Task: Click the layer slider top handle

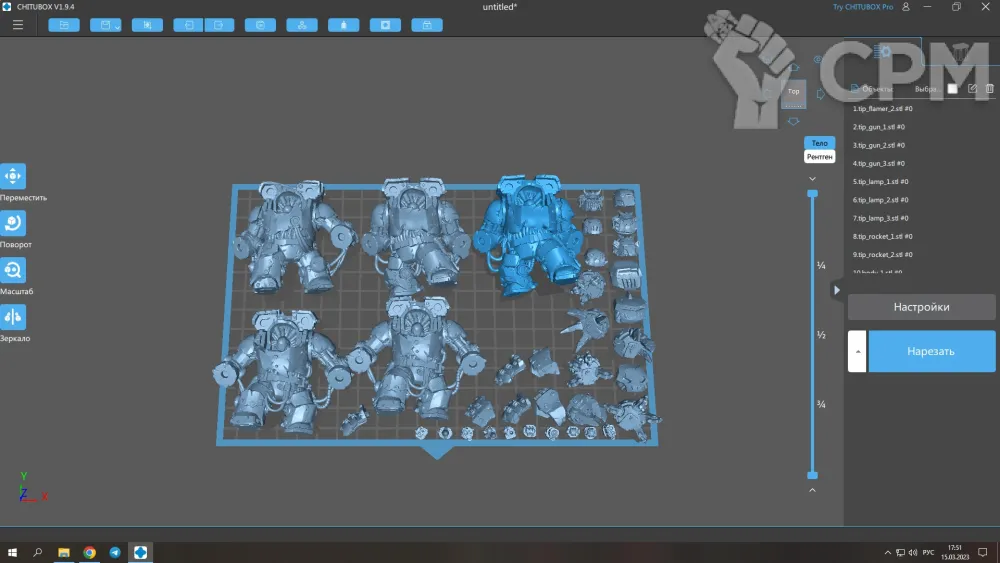Action: pyautogui.click(x=812, y=193)
